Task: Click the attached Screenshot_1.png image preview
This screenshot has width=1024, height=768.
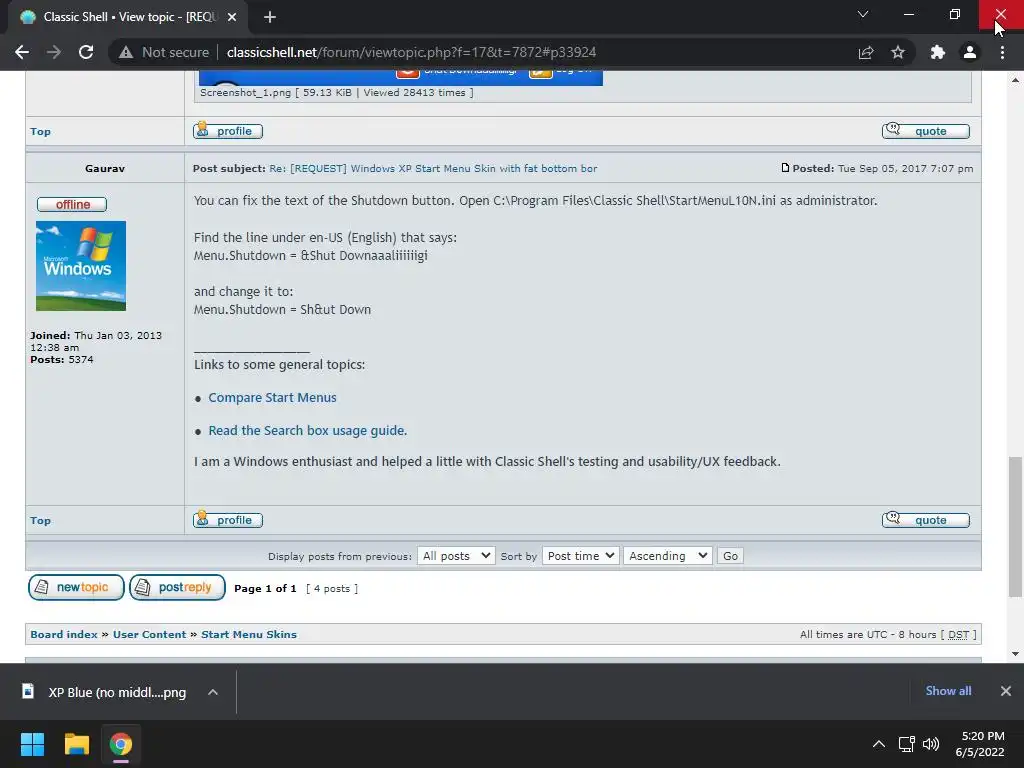Action: point(401,78)
